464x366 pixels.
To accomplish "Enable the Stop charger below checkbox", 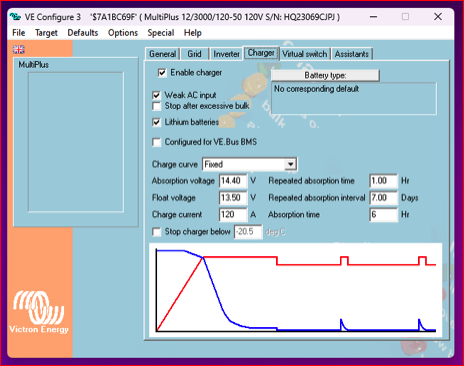I will pos(156,232).
